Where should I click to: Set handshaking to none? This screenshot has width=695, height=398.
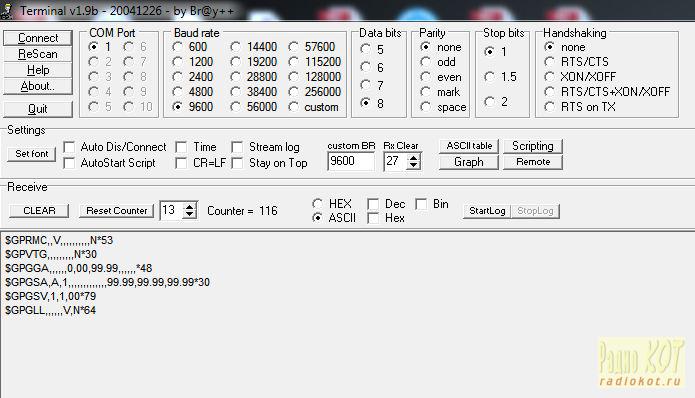point(550,47)
